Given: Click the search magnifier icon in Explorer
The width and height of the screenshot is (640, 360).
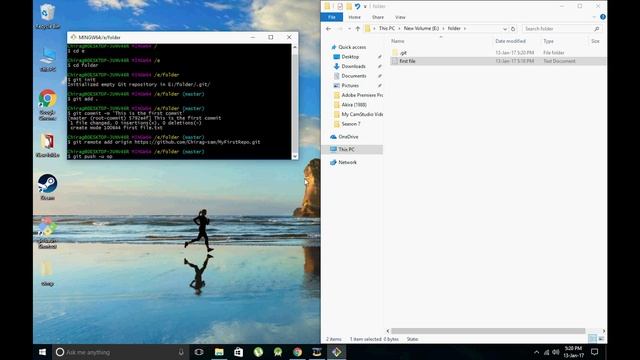Looking at the screenshot, I should [596, 29].
